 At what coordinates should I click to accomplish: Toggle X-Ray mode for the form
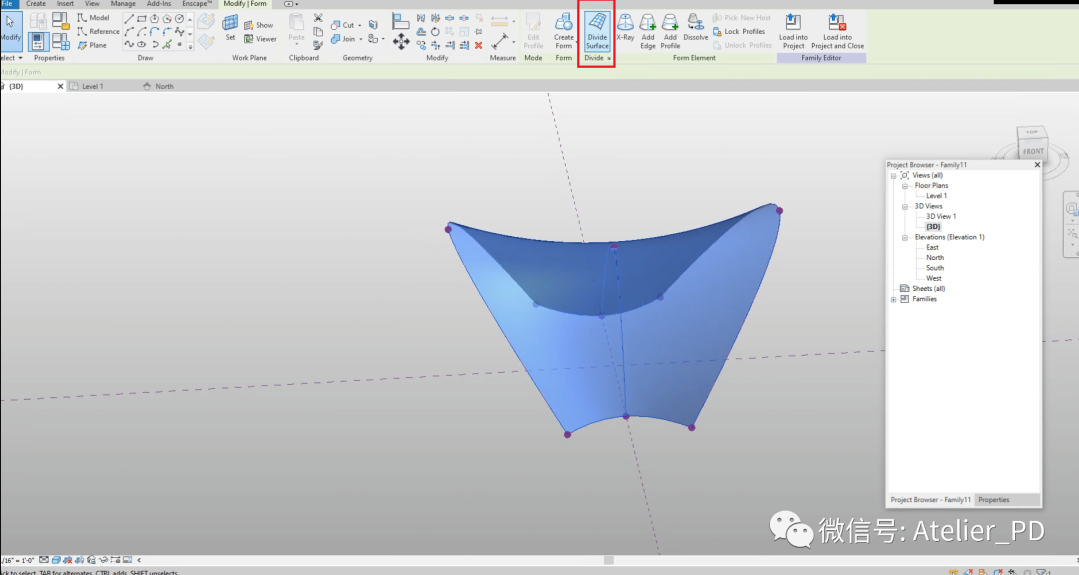point(625,28)
